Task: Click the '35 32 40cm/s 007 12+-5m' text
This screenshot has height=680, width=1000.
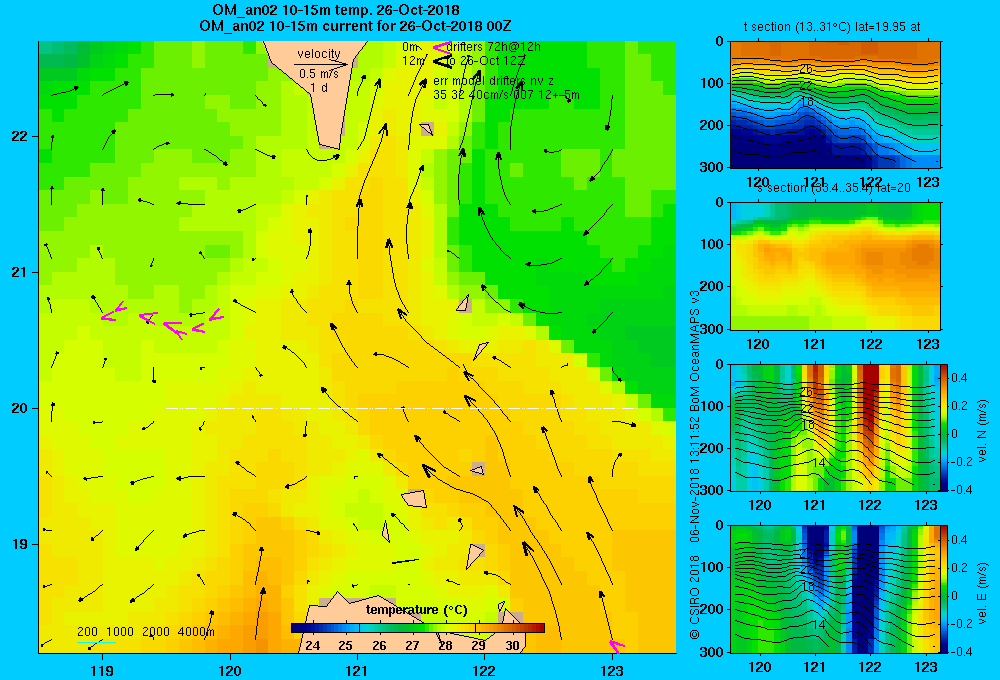Action: click(506, 95)
